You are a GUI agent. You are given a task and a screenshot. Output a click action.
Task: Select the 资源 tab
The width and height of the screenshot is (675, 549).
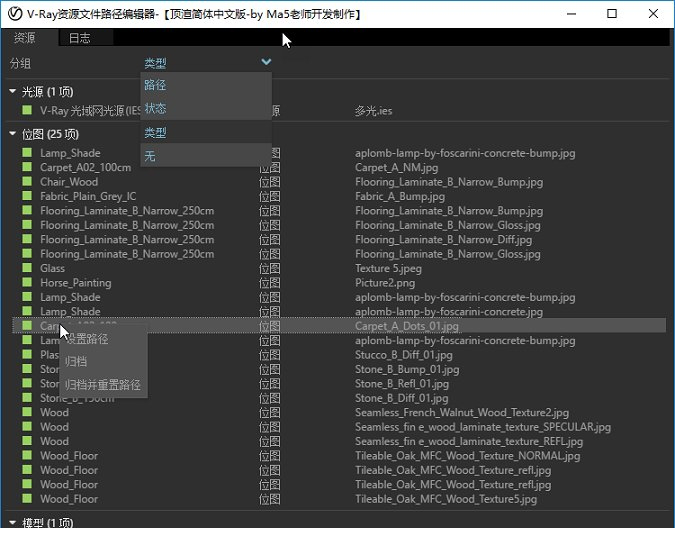pyautogui.click(x=25, y=38)
